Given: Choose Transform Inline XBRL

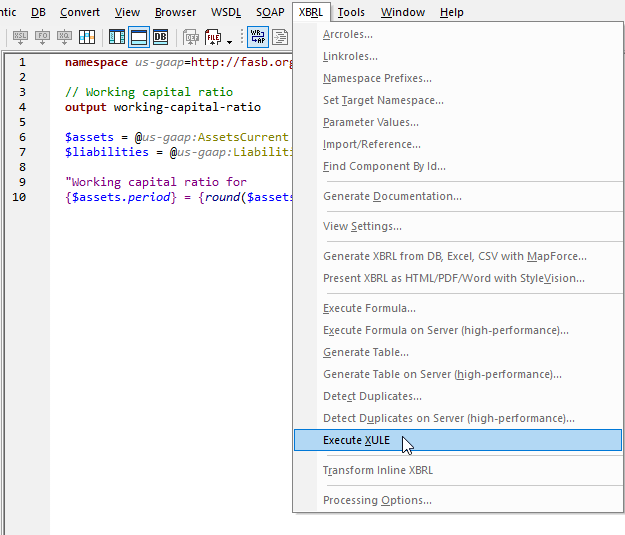Looking at the screenshot, I should [x=377, y=470].
